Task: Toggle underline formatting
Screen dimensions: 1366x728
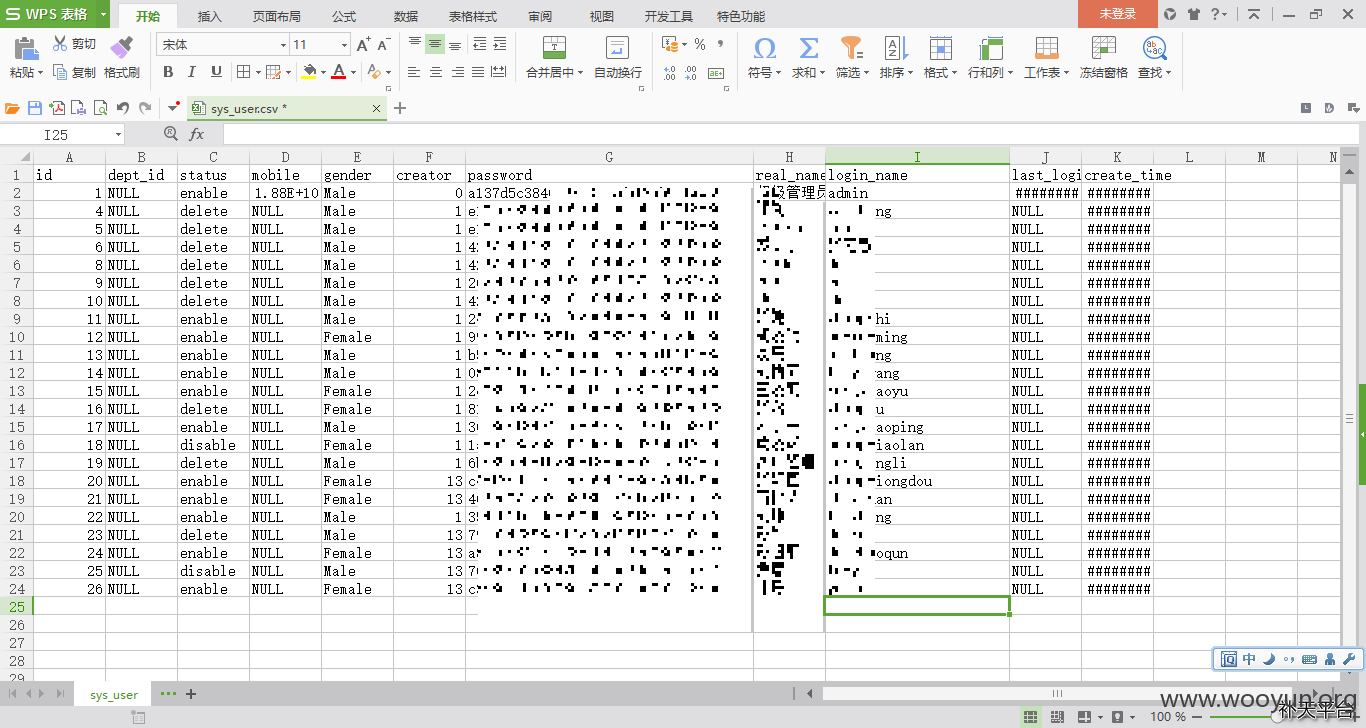Action: tap(216, 72)
